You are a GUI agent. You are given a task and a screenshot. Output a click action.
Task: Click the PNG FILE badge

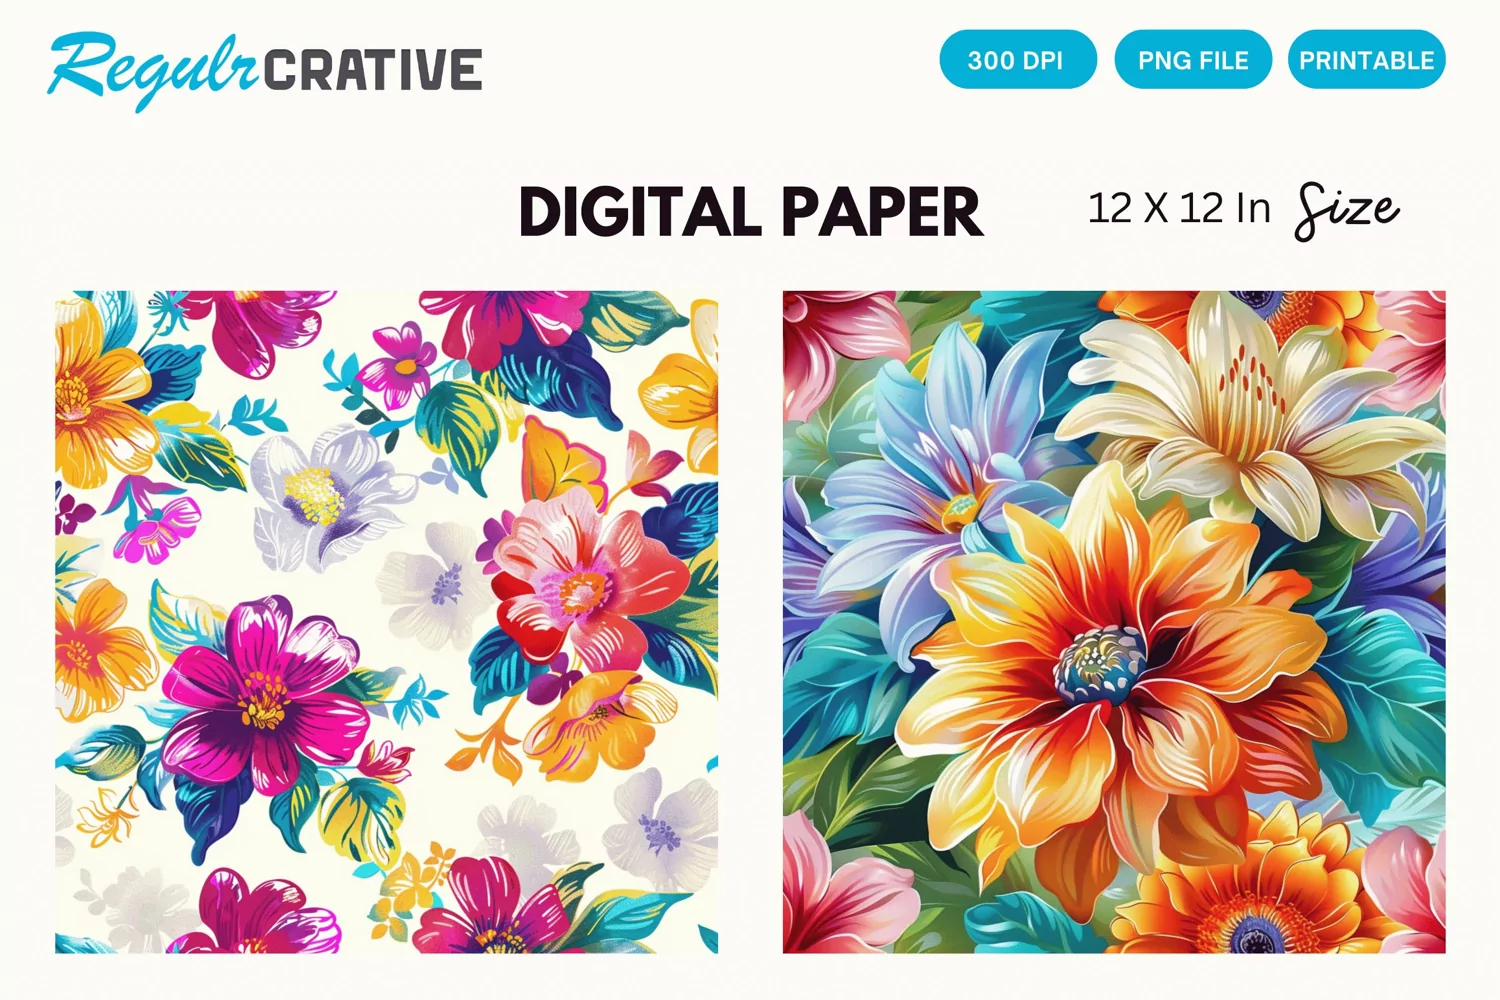pyautogui.click(x=1193, y=60)
